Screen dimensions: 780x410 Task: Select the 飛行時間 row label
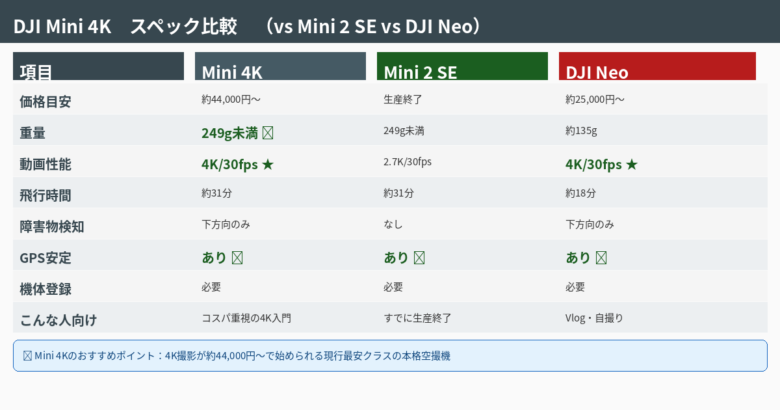tap(45, 196)
